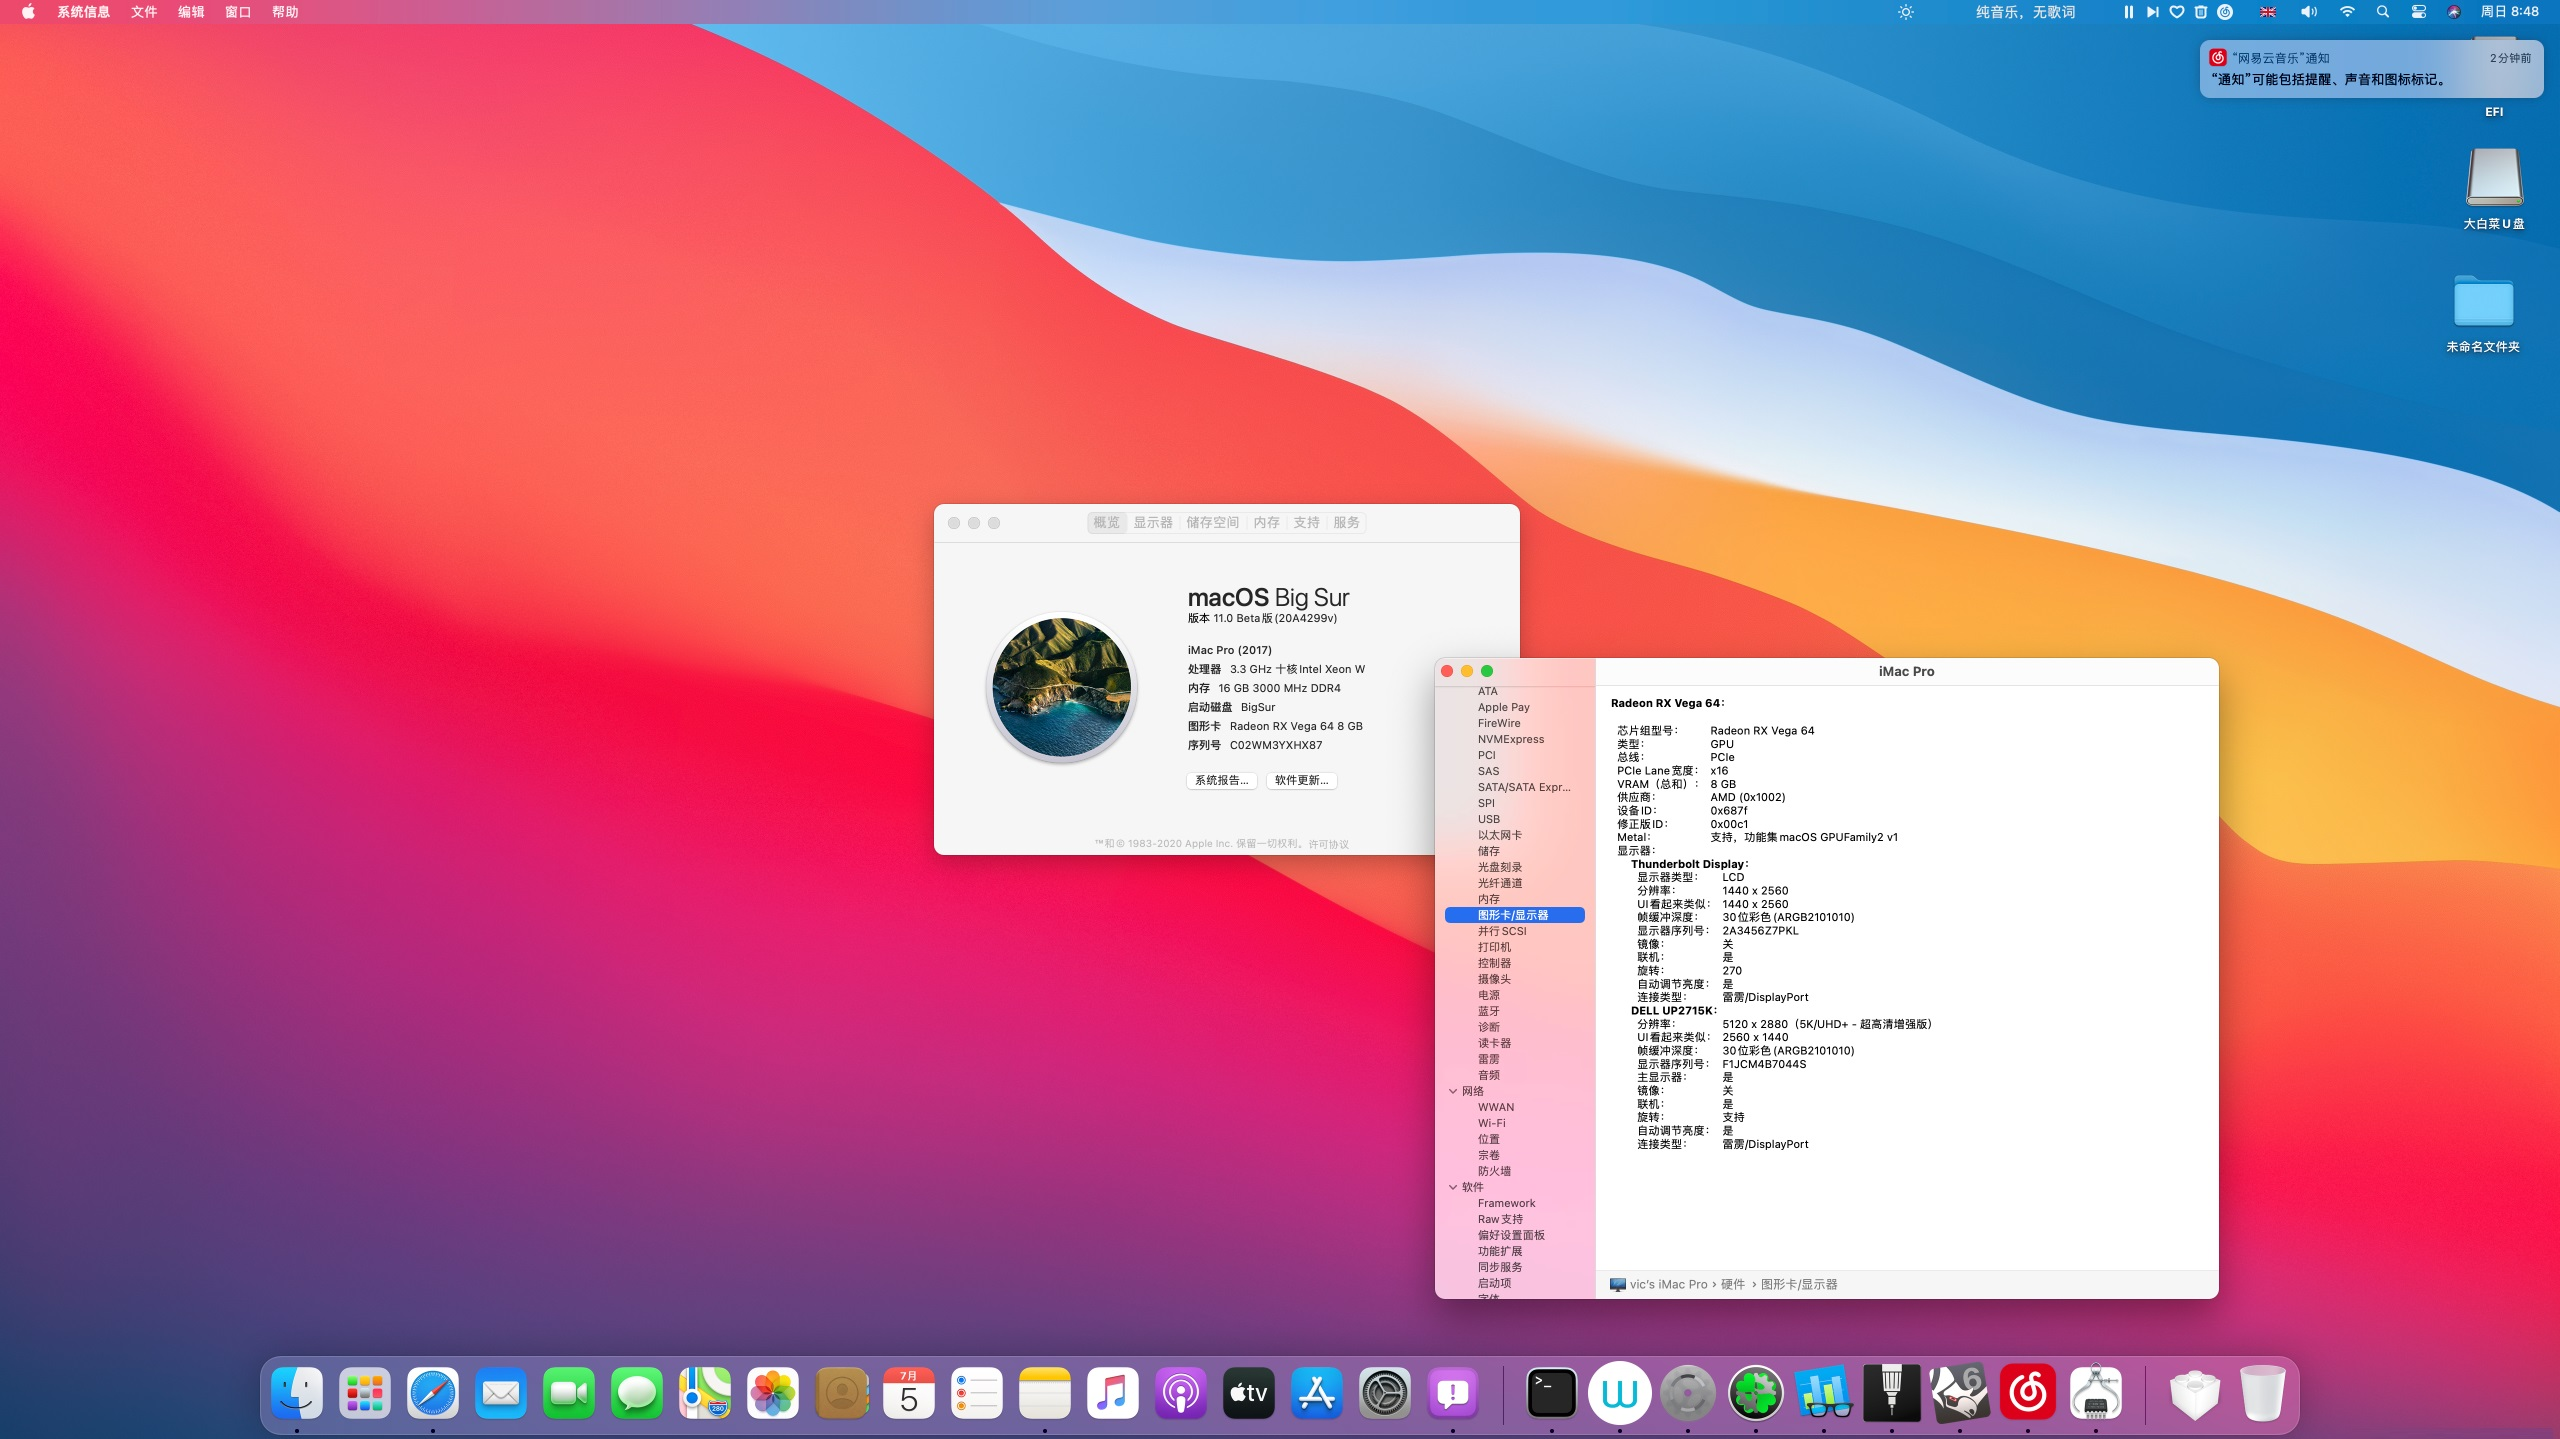Open the Finder icon in Dock

coord(297,1392)
